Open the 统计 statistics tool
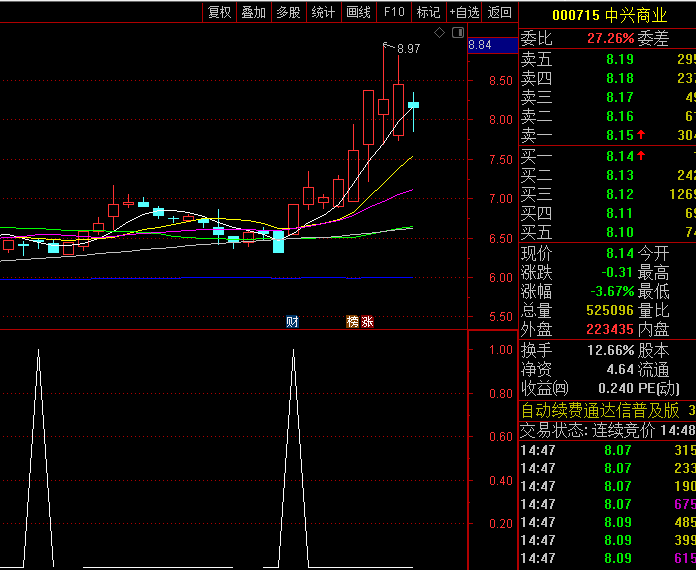 click(323, 12)
